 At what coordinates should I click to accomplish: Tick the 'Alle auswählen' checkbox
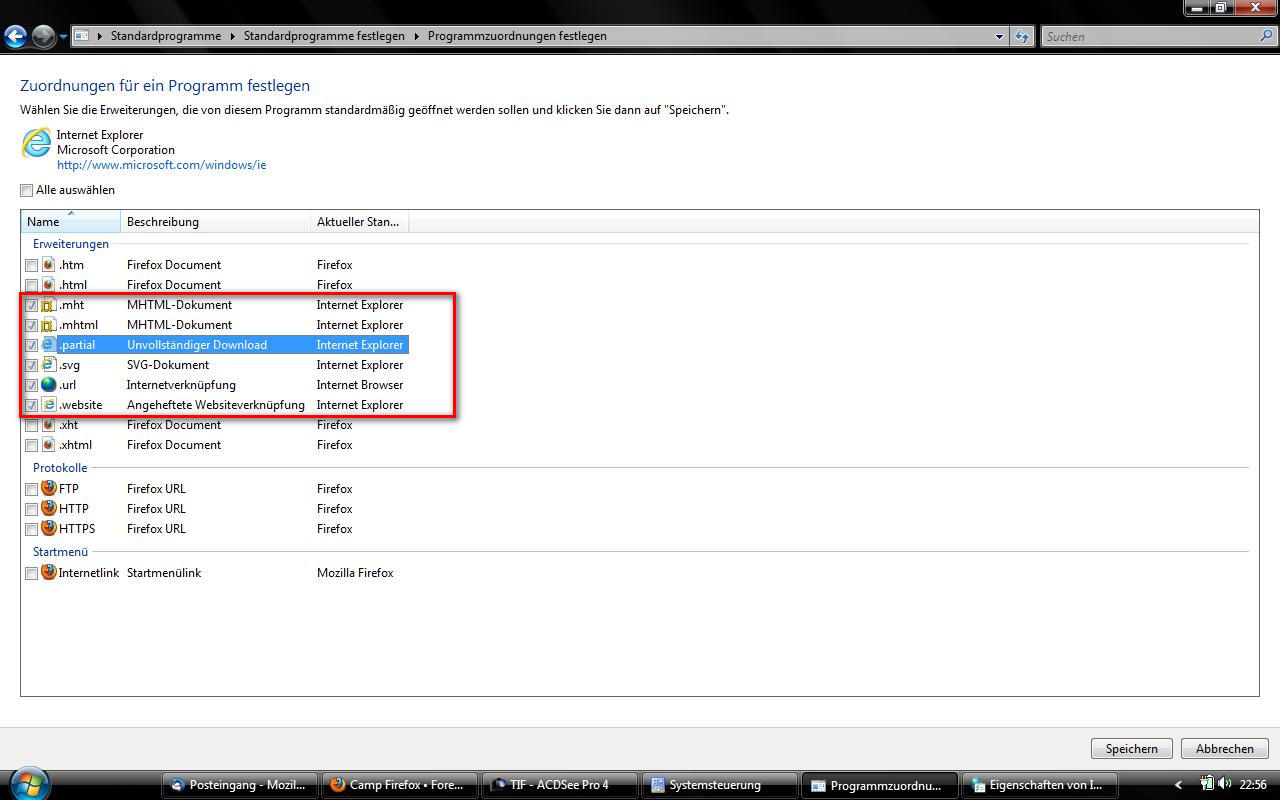[x=26, y=190]
